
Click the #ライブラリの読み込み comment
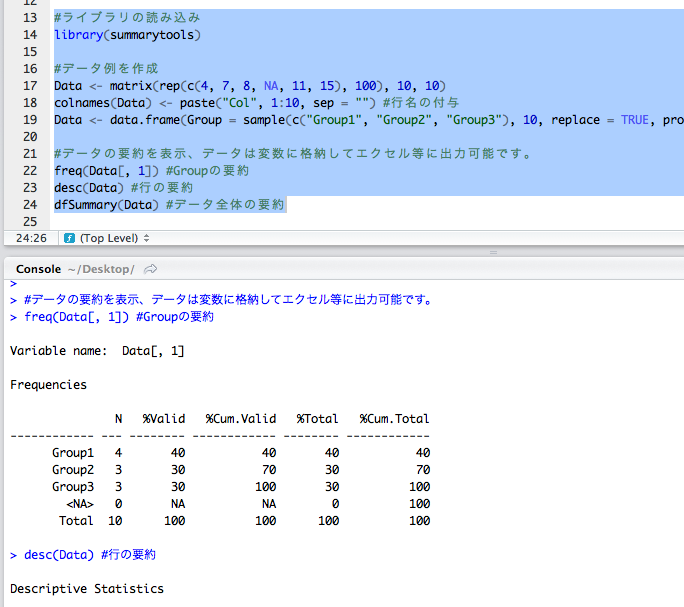[127, 18]
